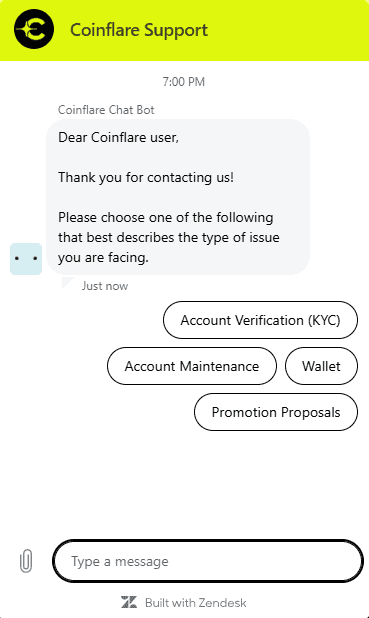
Task: Click the Coinflare Chat Bot sender name
Action: coord(106,110)
